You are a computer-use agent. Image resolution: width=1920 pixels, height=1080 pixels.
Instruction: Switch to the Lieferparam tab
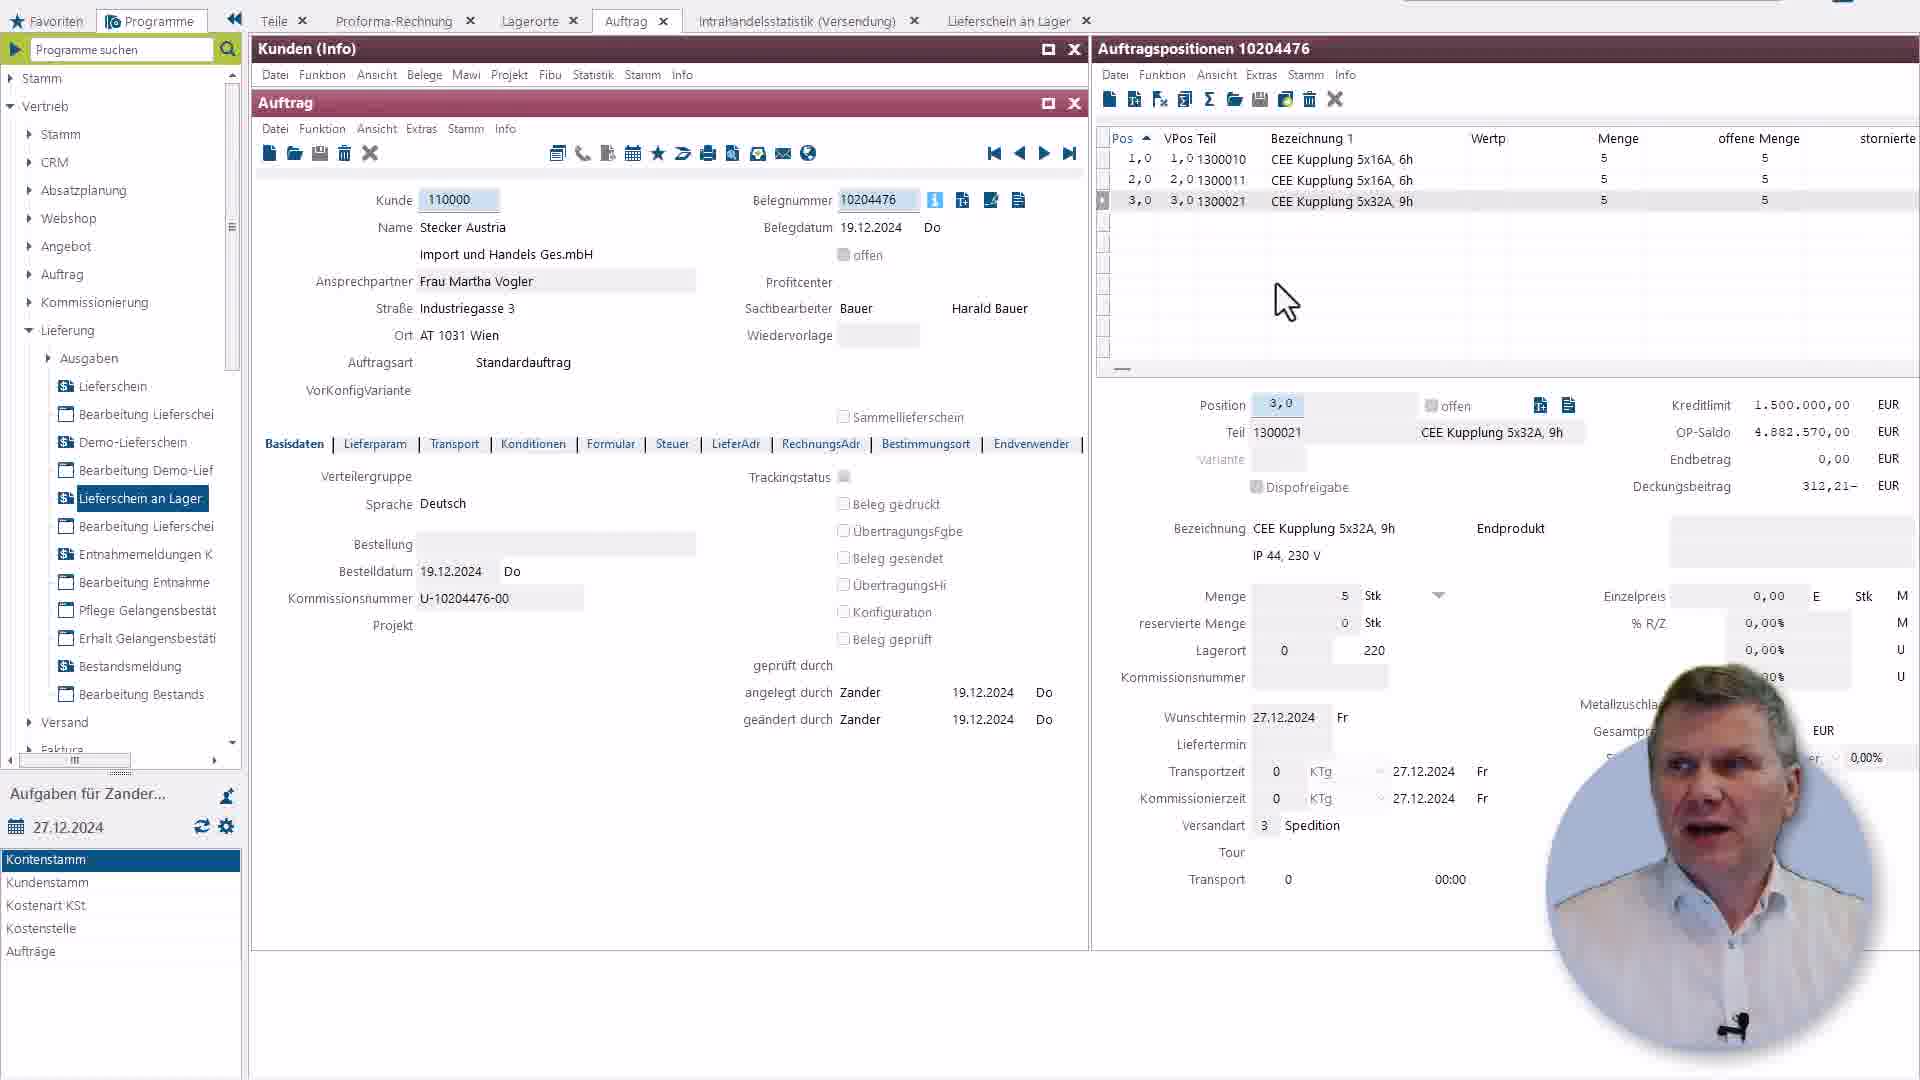(375, 444)
